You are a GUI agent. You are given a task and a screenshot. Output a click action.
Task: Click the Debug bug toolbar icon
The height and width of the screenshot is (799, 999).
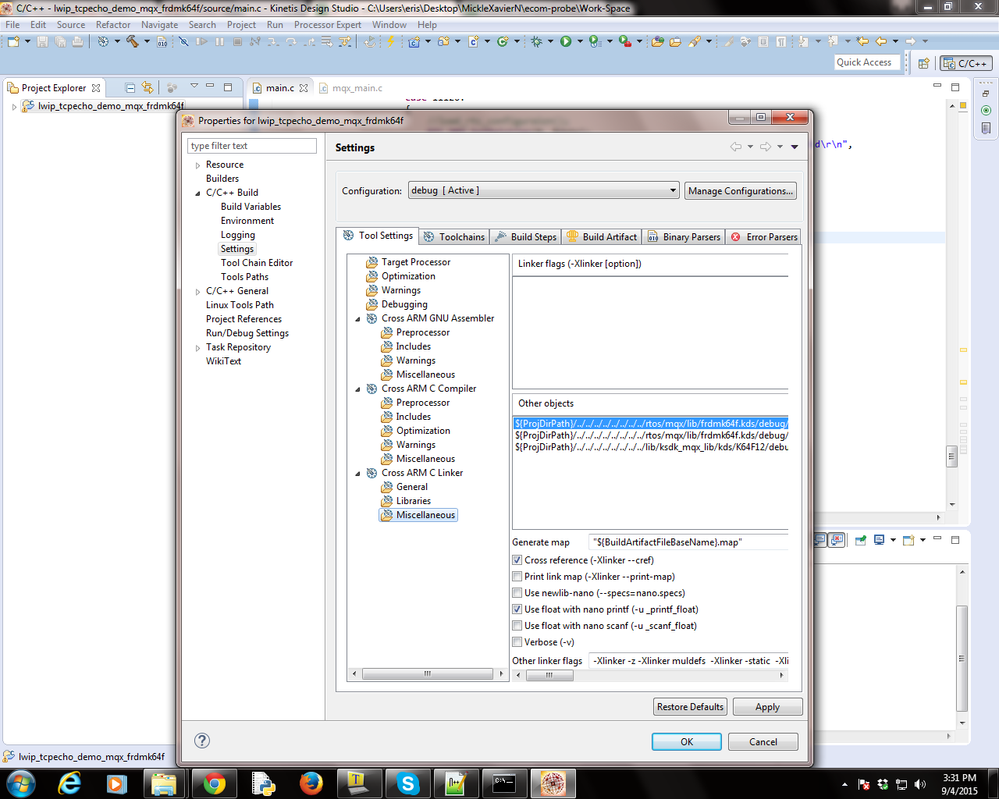[x=536, y=42]
